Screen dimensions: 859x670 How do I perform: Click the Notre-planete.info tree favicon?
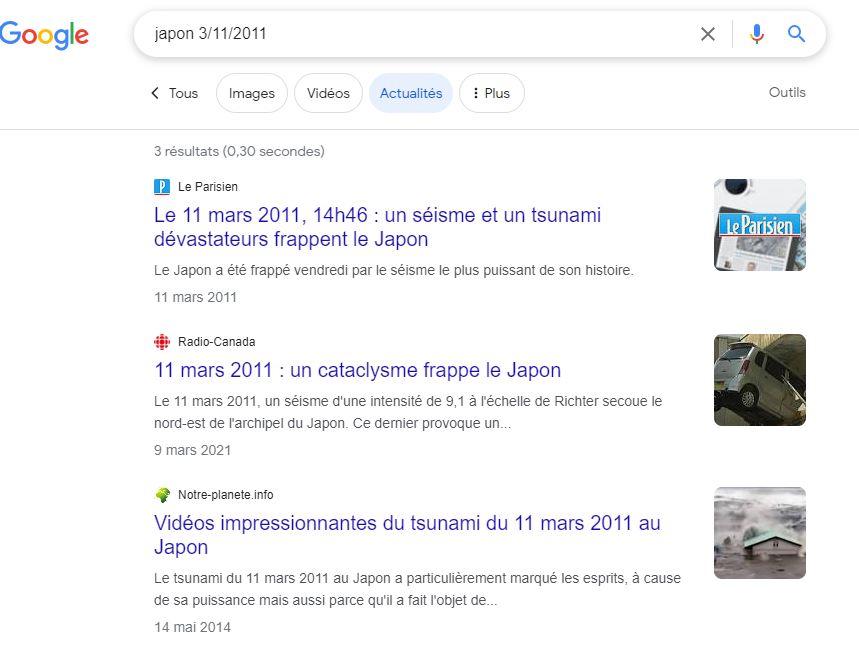[162, 495]
